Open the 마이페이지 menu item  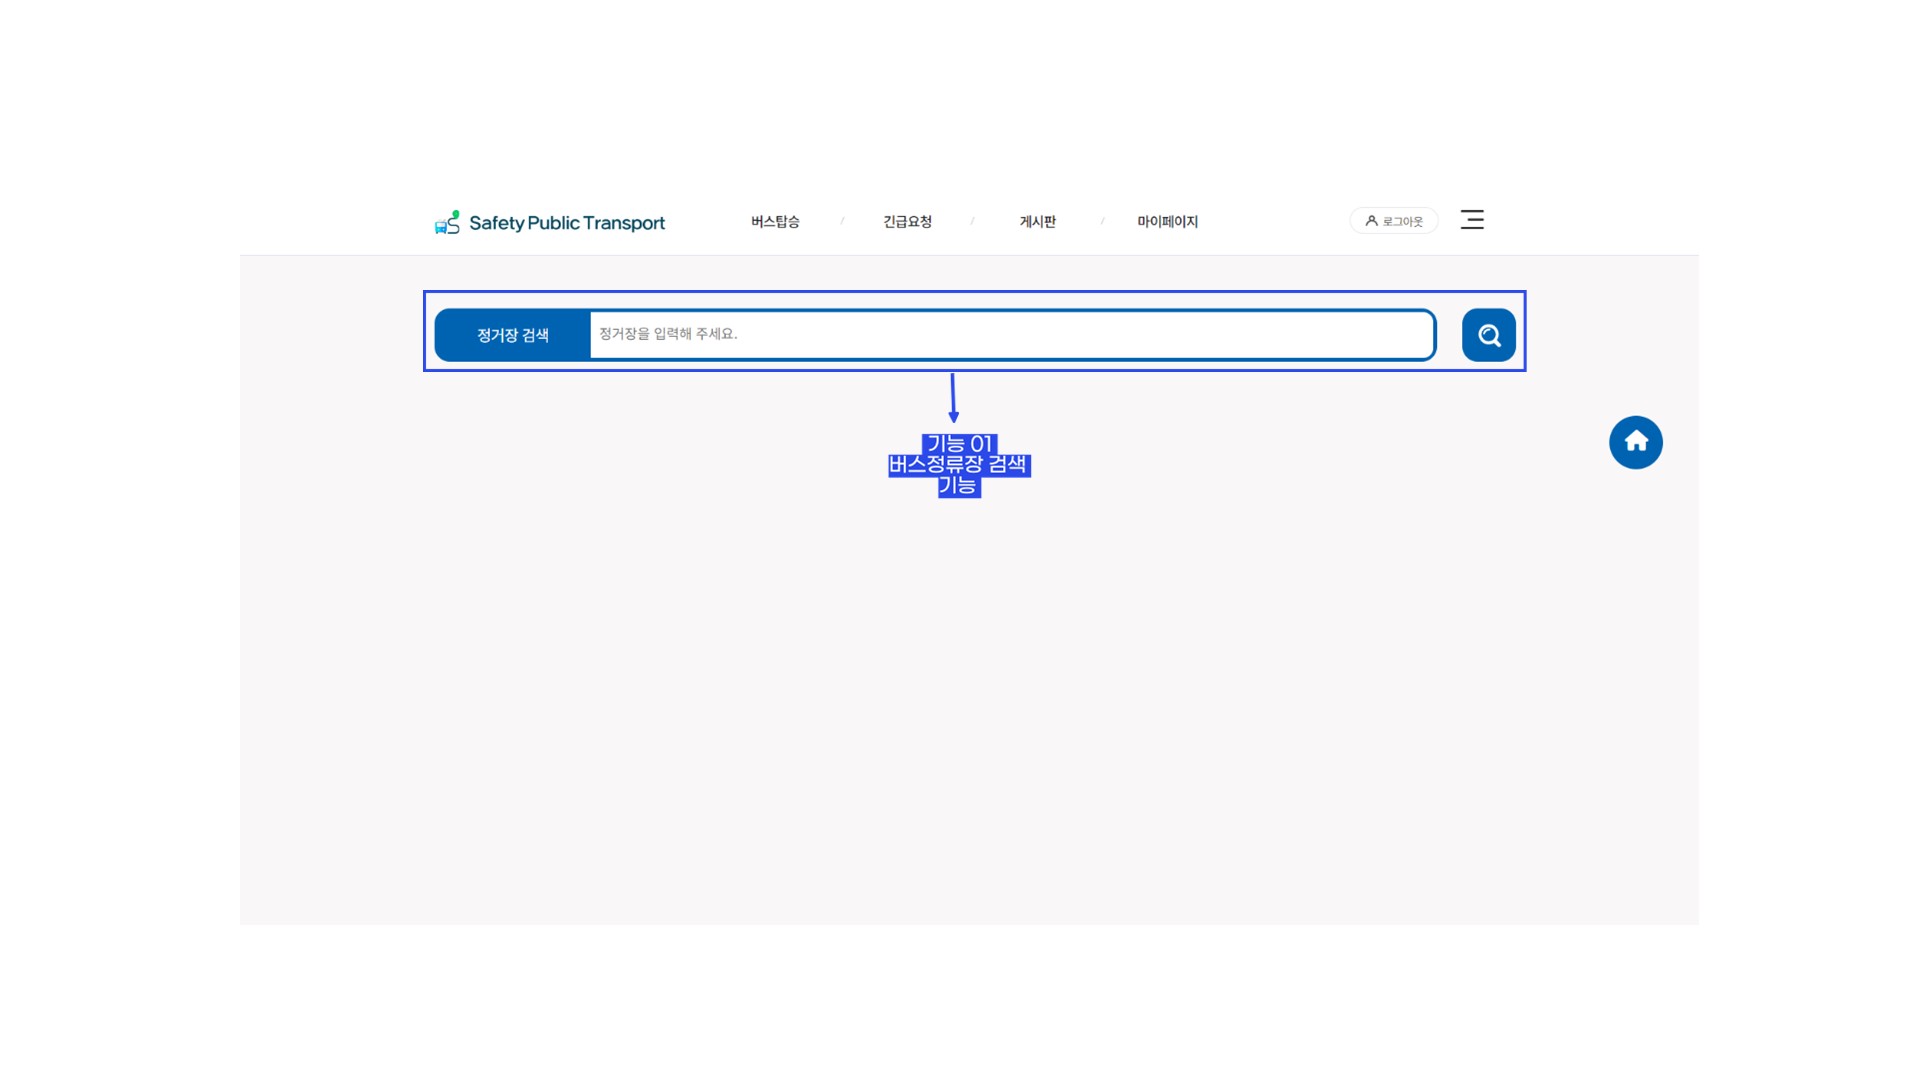tap(1167, 222)
